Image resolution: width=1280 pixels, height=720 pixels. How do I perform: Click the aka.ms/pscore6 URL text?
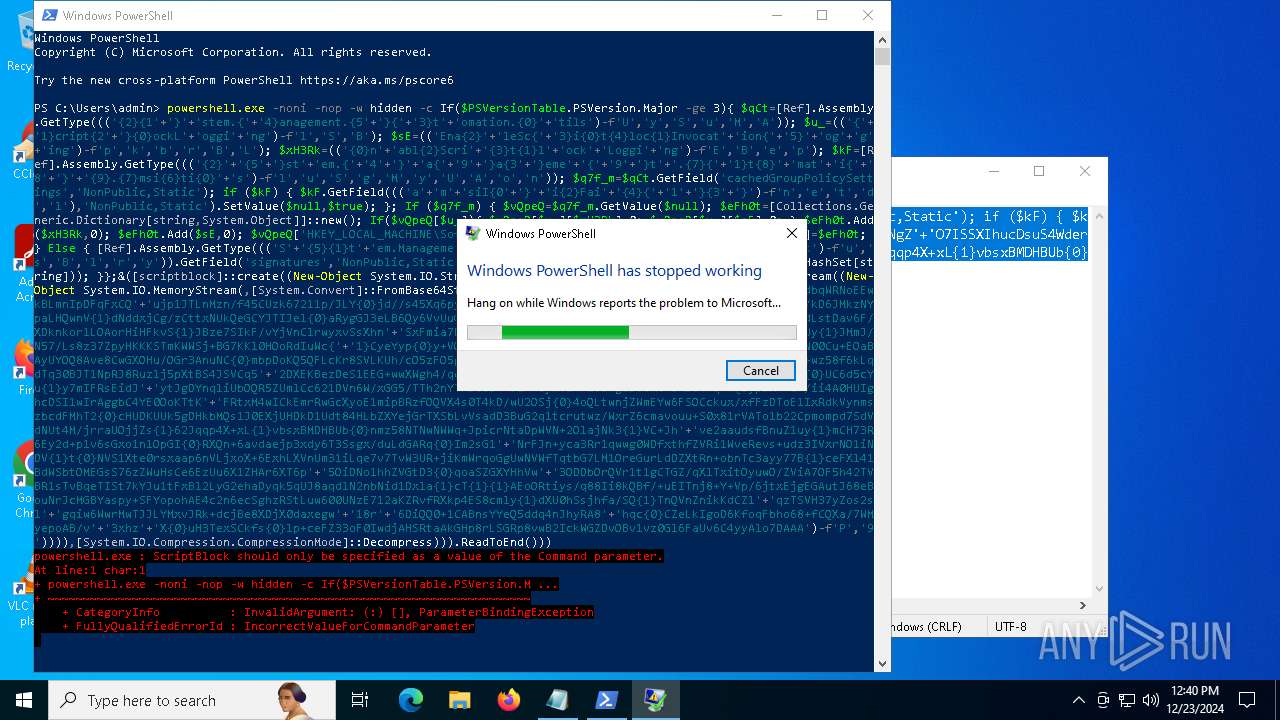point(376,80)
